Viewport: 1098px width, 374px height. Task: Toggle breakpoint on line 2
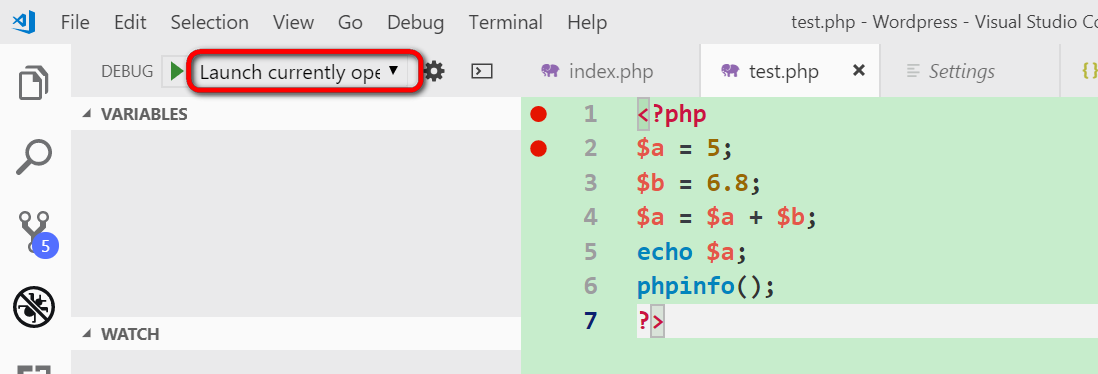pos(538,148)
